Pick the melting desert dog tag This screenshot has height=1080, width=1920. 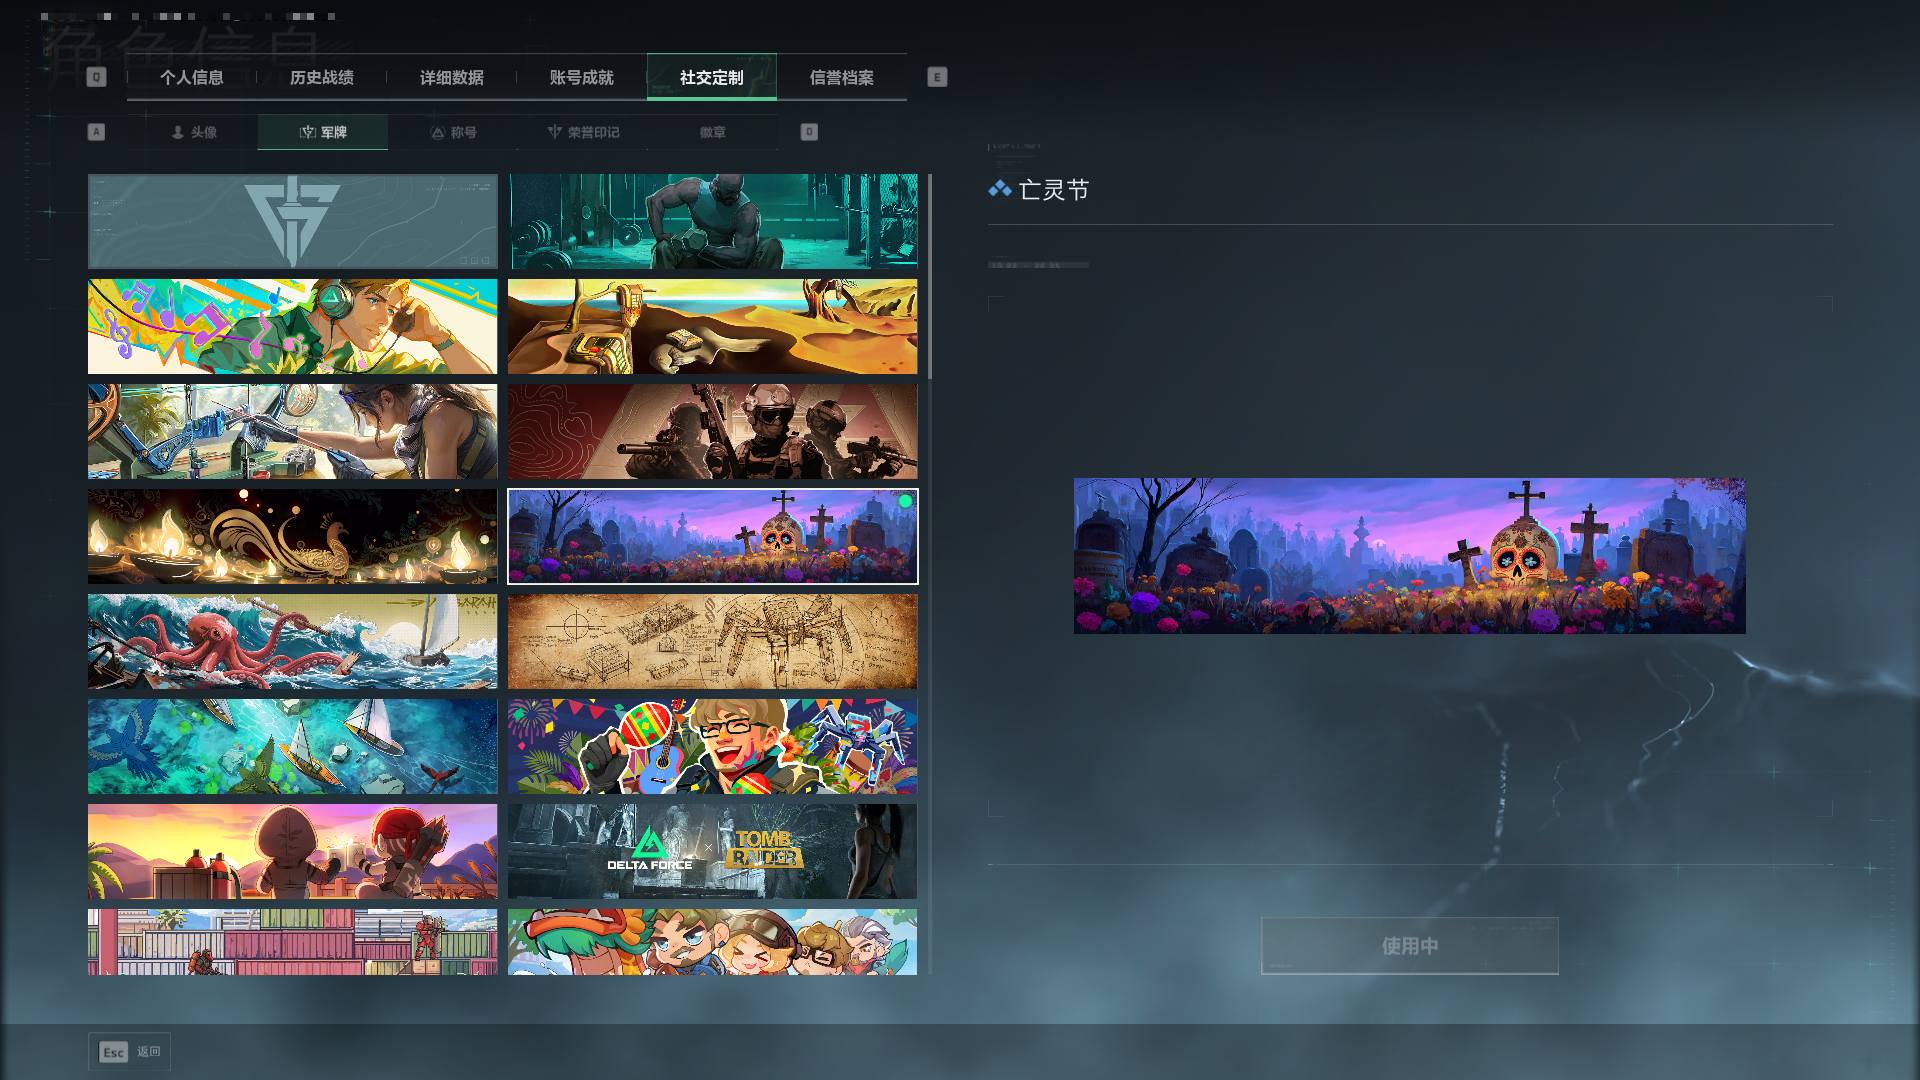click(x=712, y=326)
